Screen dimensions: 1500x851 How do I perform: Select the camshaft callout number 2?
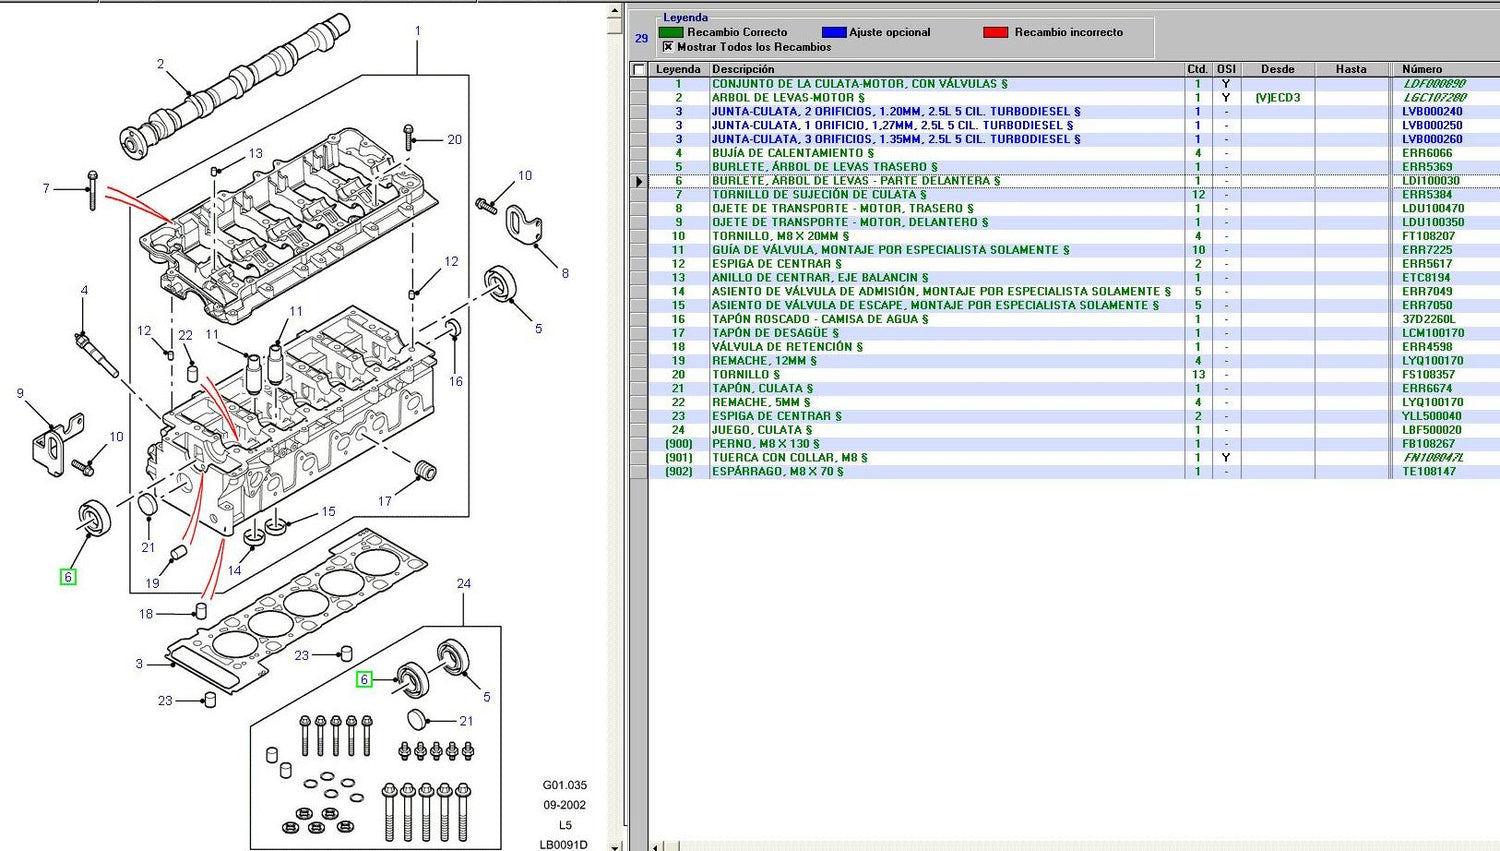(160, 64)
